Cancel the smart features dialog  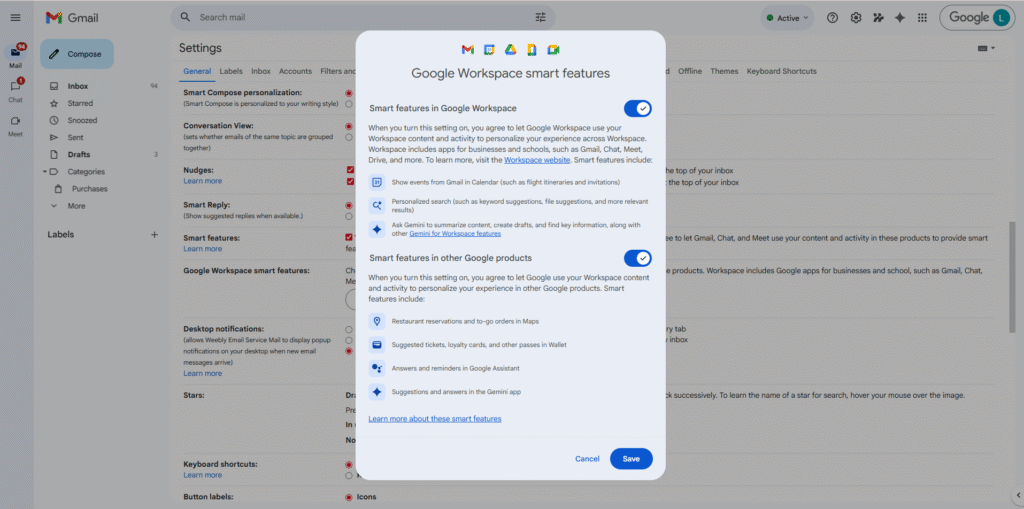point(587,459)
